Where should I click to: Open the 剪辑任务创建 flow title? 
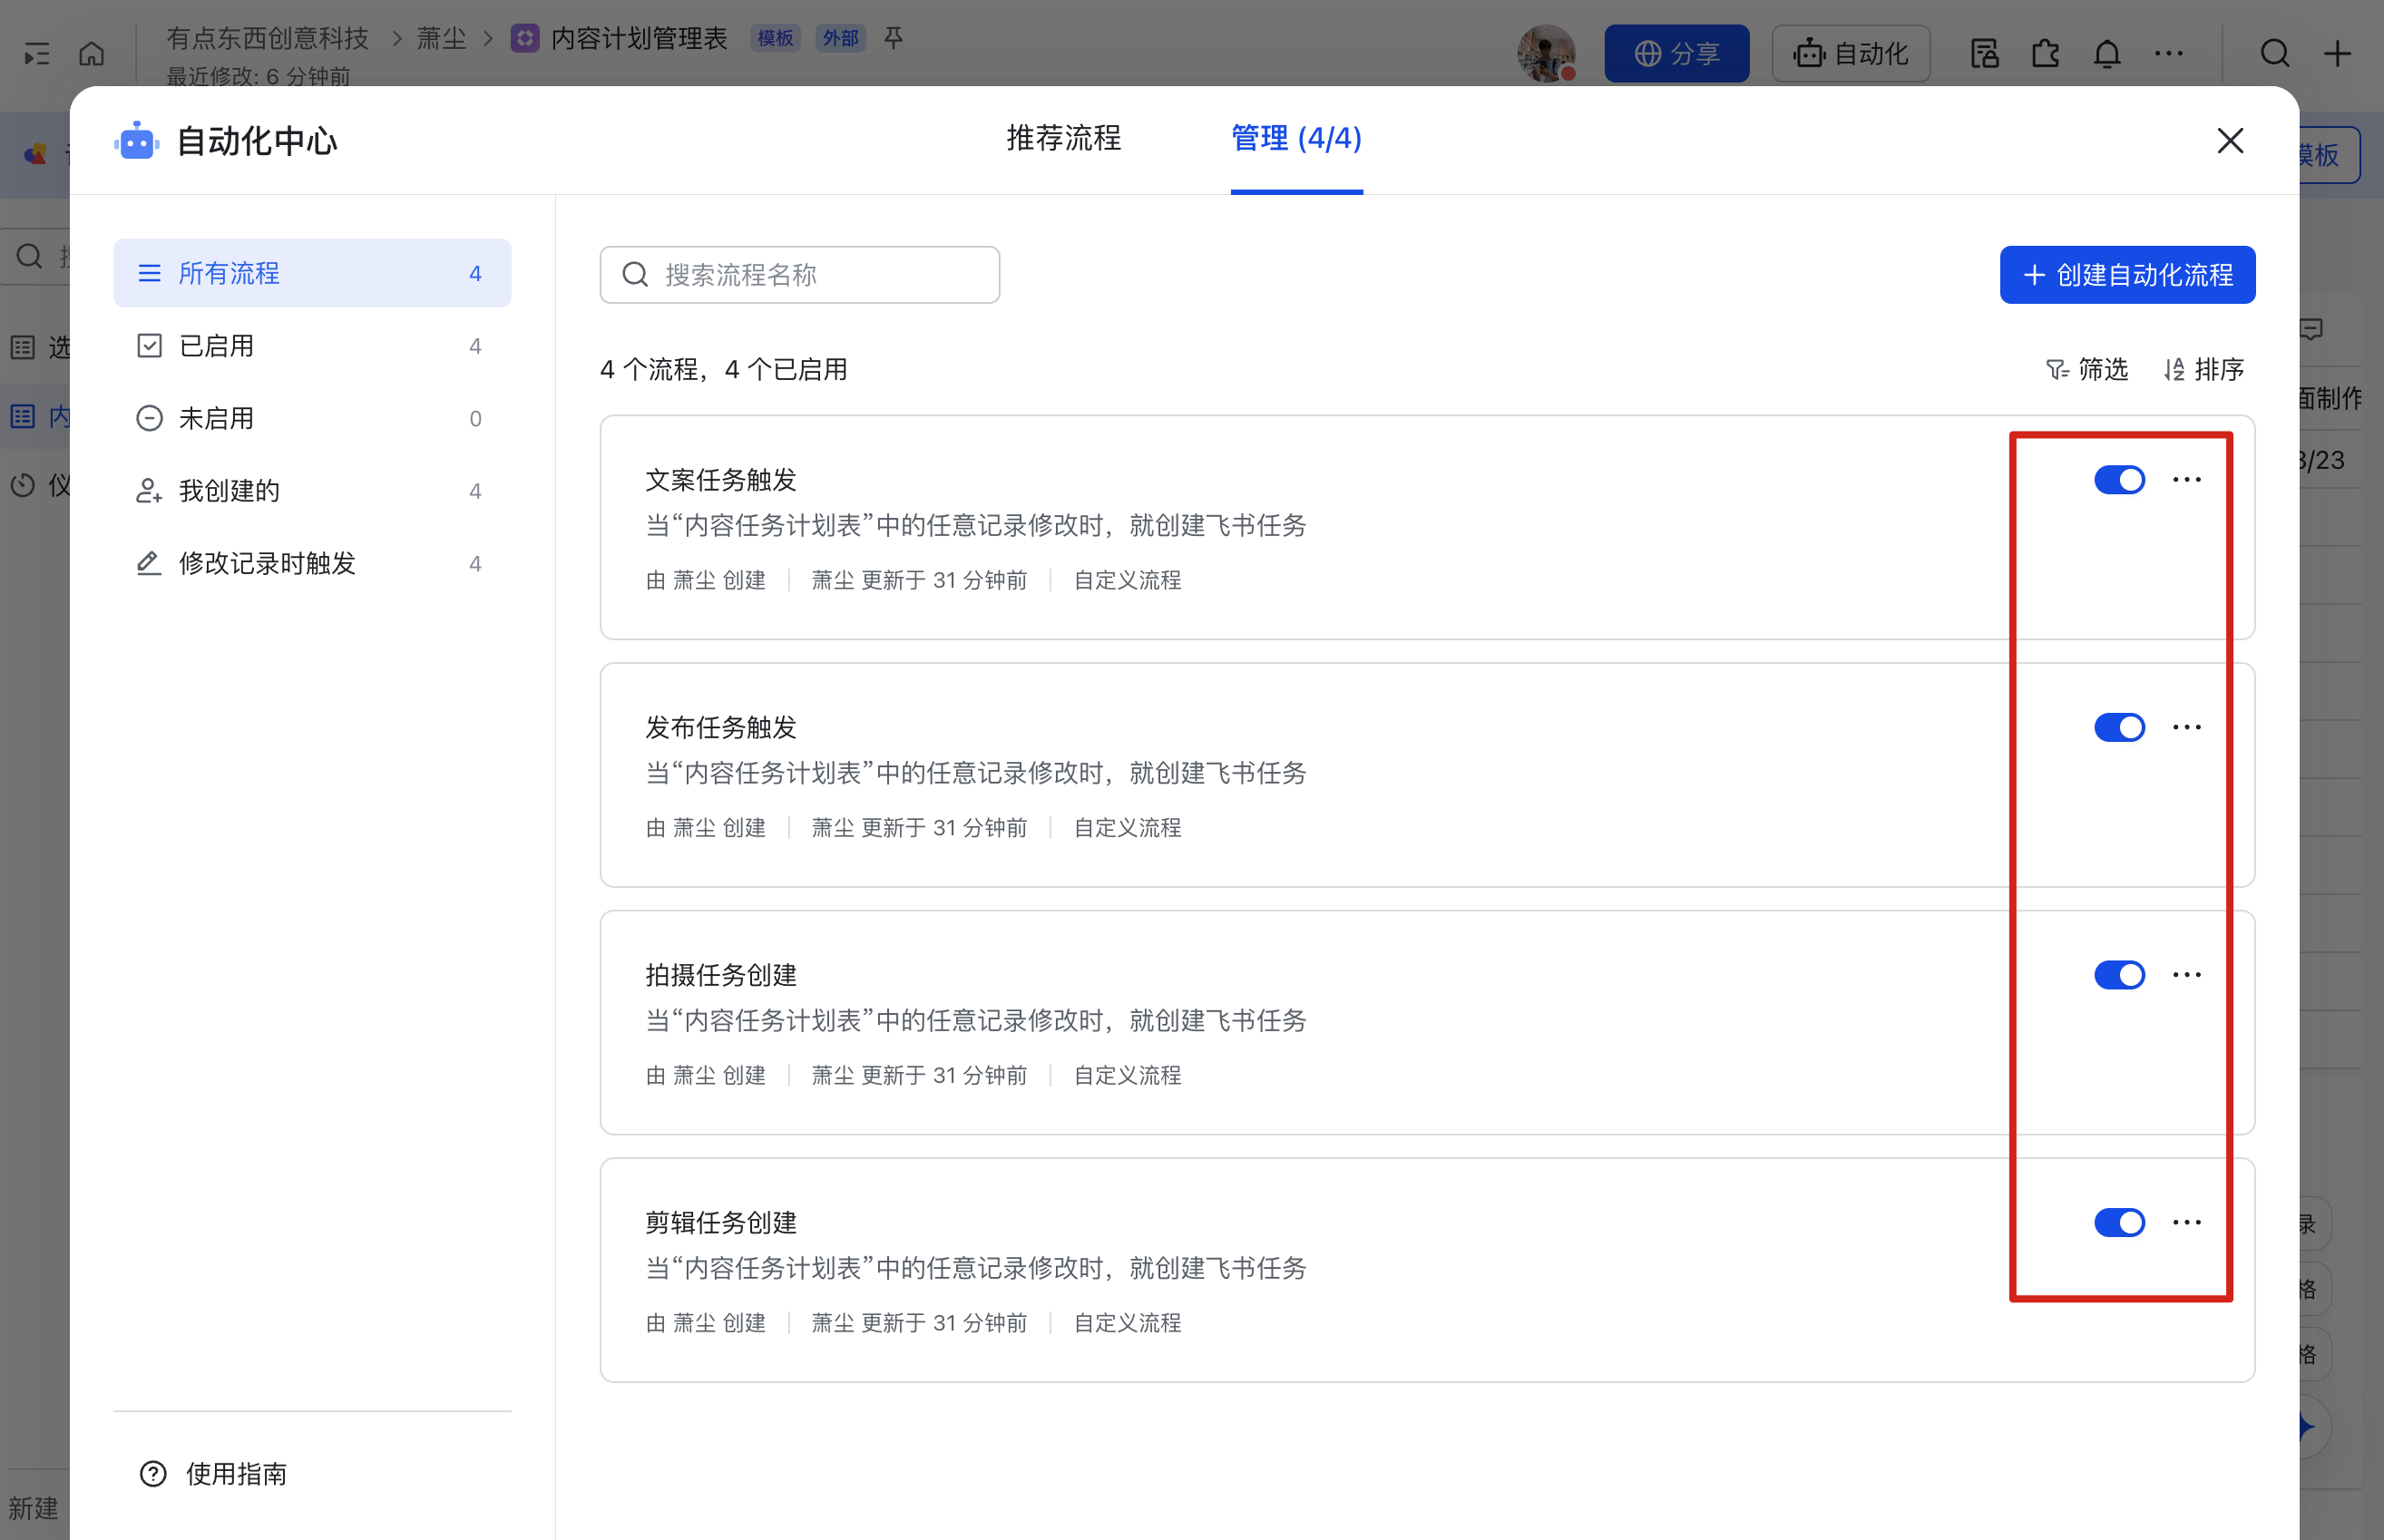(721, 1222)
